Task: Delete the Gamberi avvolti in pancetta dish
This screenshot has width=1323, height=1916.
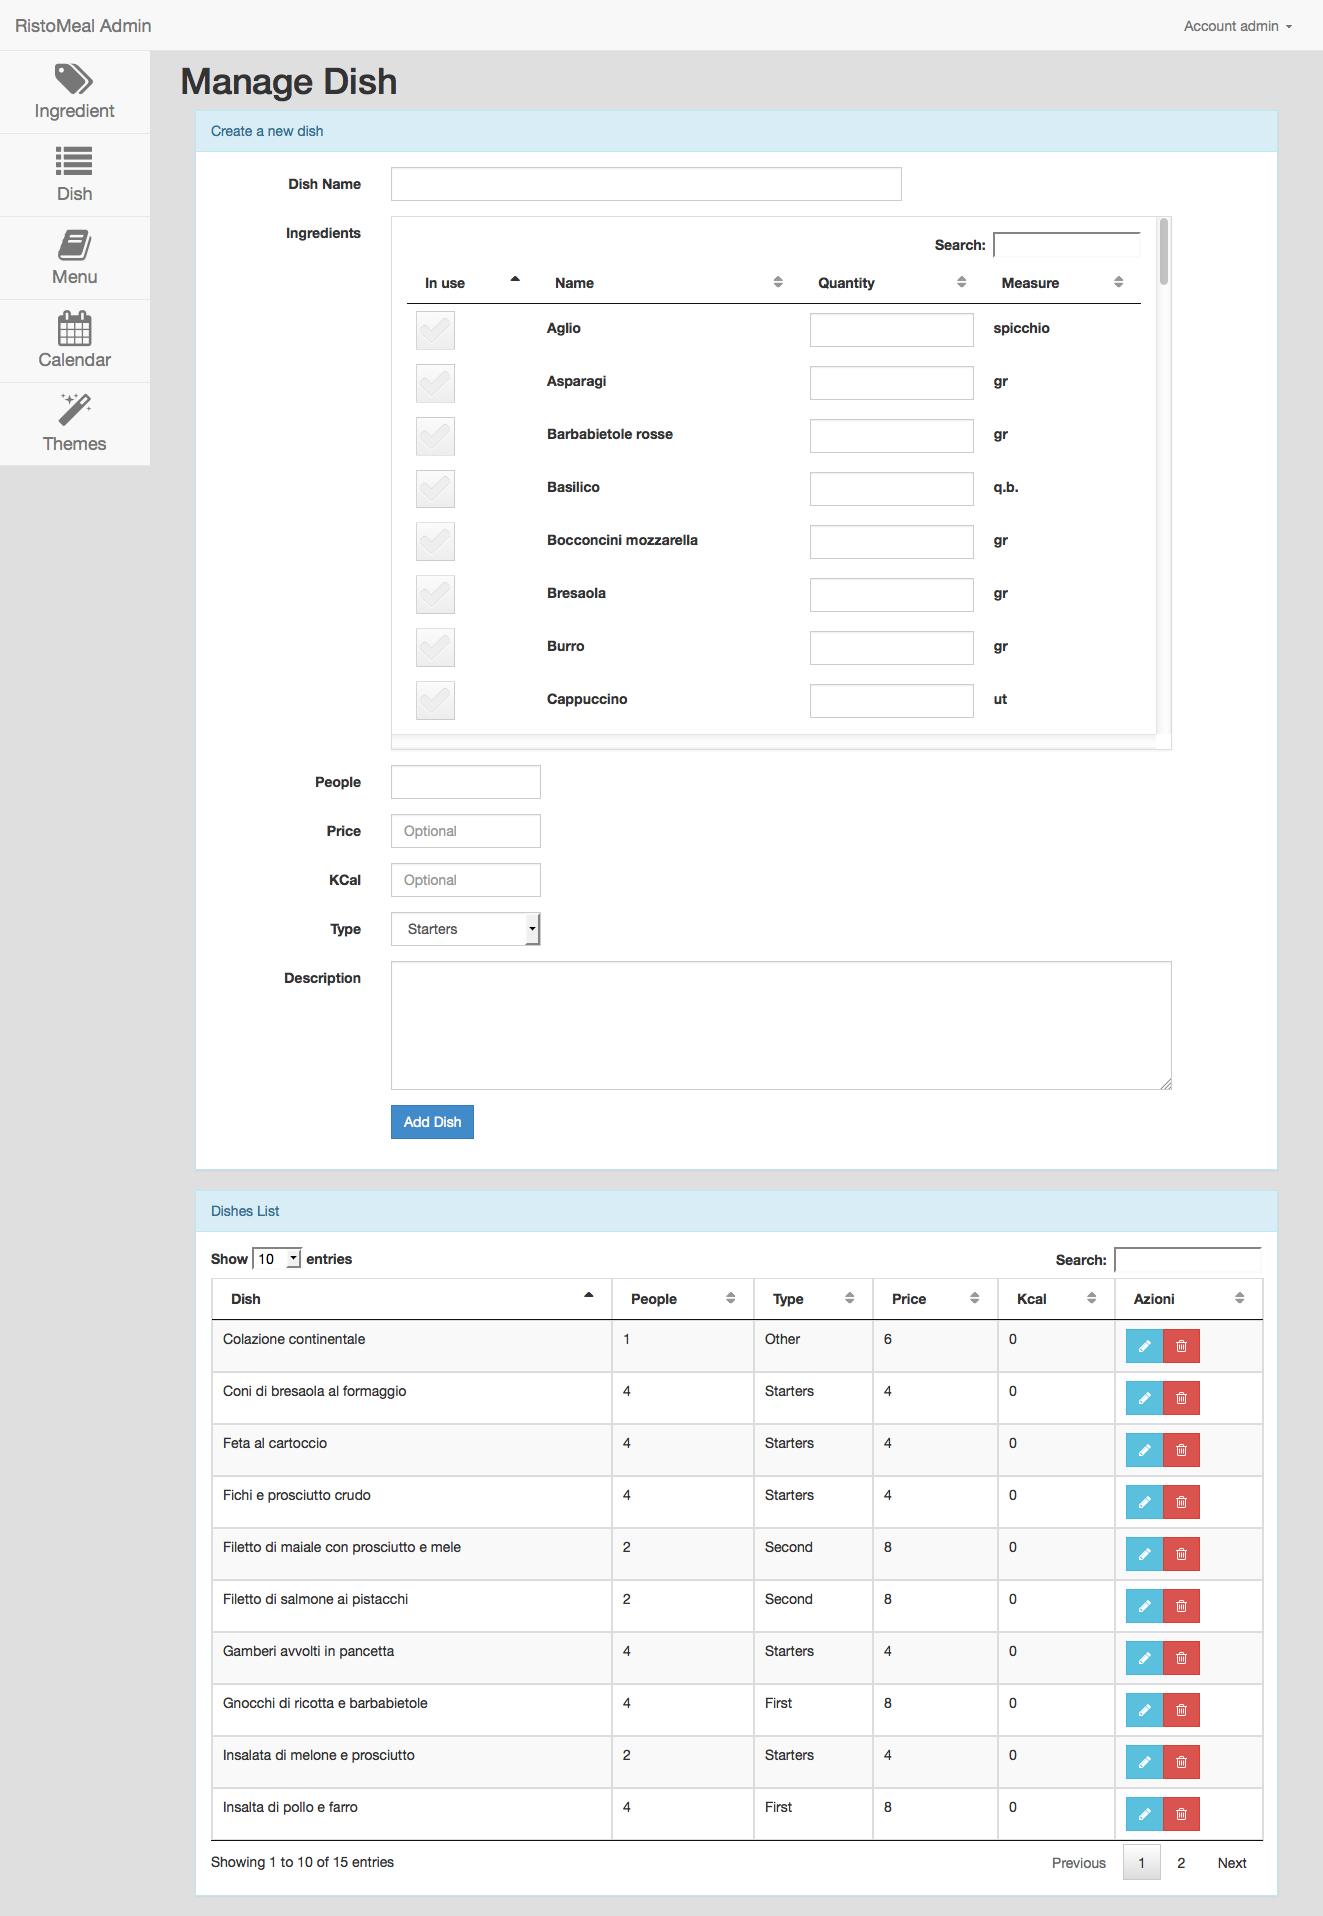Action: (x=1181, y=1658)
